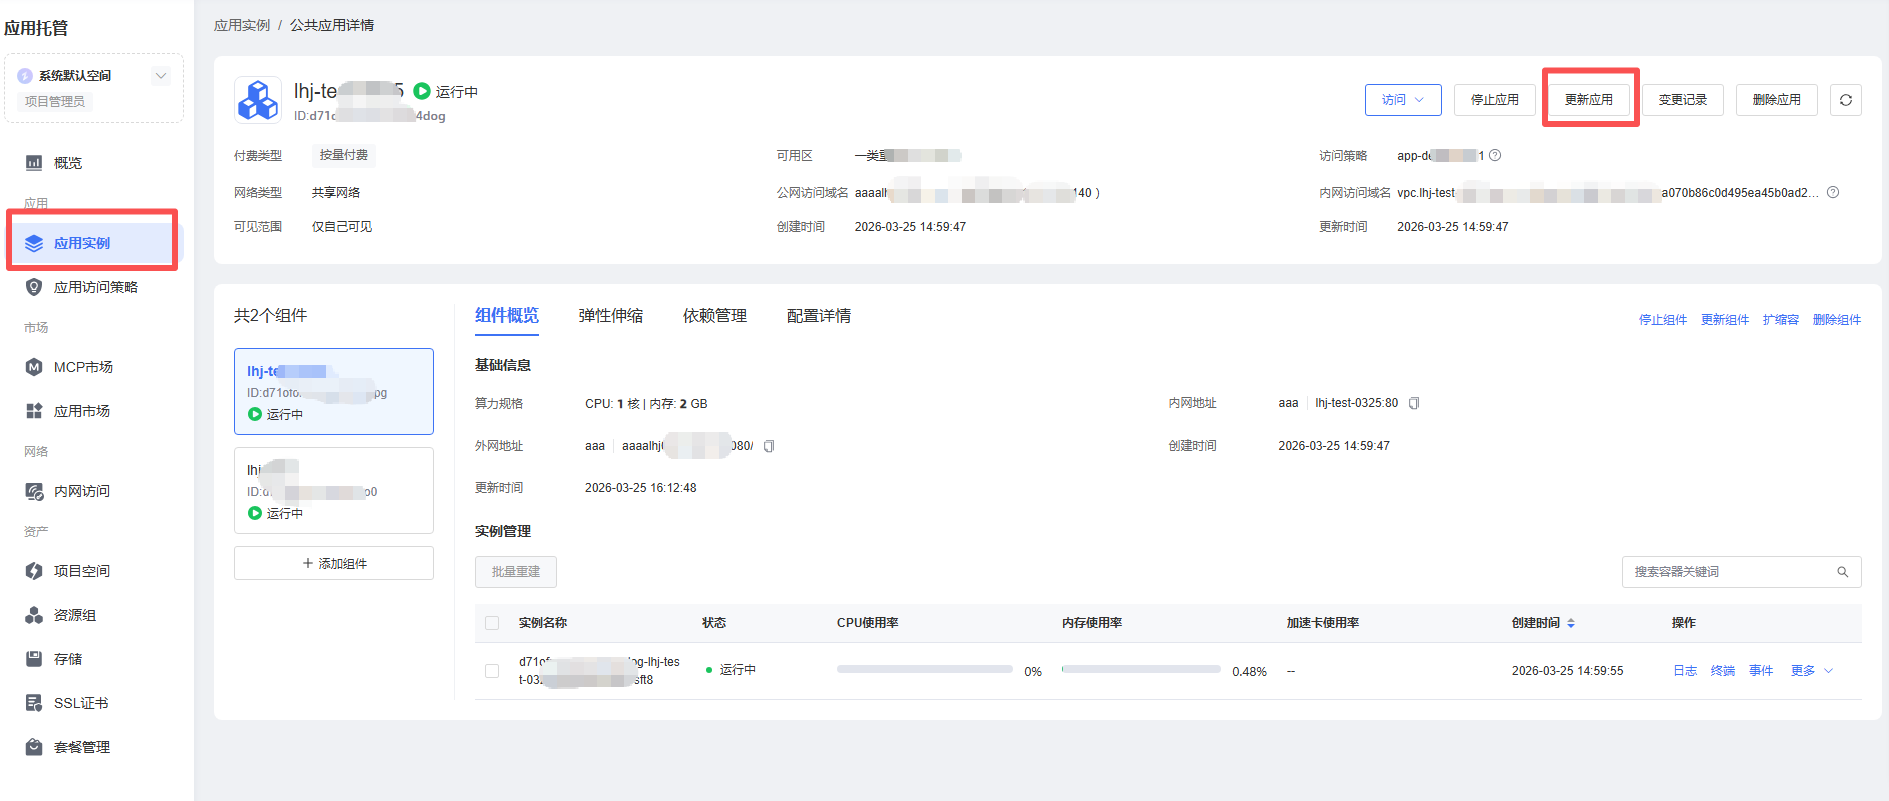1889x801 pixels.
Task: Expand 系统默认空间 workspace selector
Action: [x=160, y=76]
